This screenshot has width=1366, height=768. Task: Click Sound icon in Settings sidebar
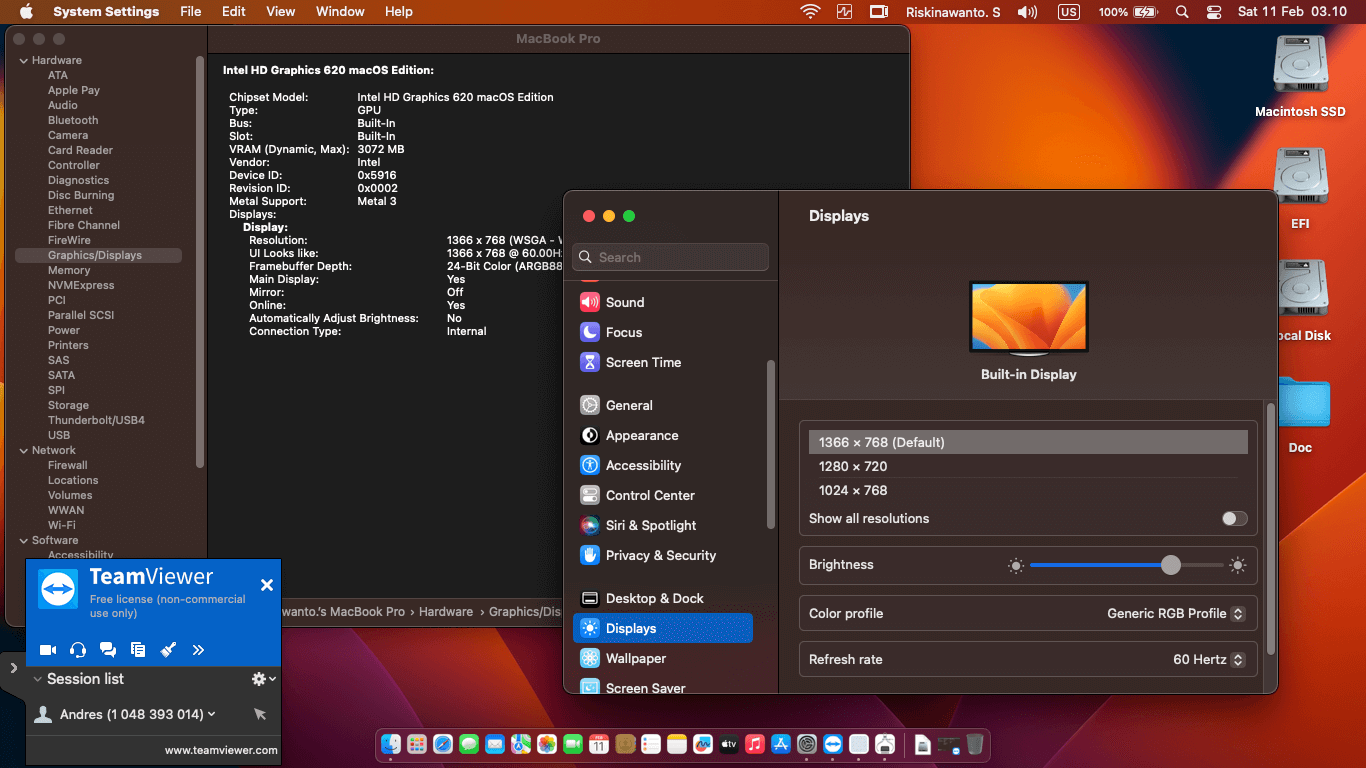(590, 302)
